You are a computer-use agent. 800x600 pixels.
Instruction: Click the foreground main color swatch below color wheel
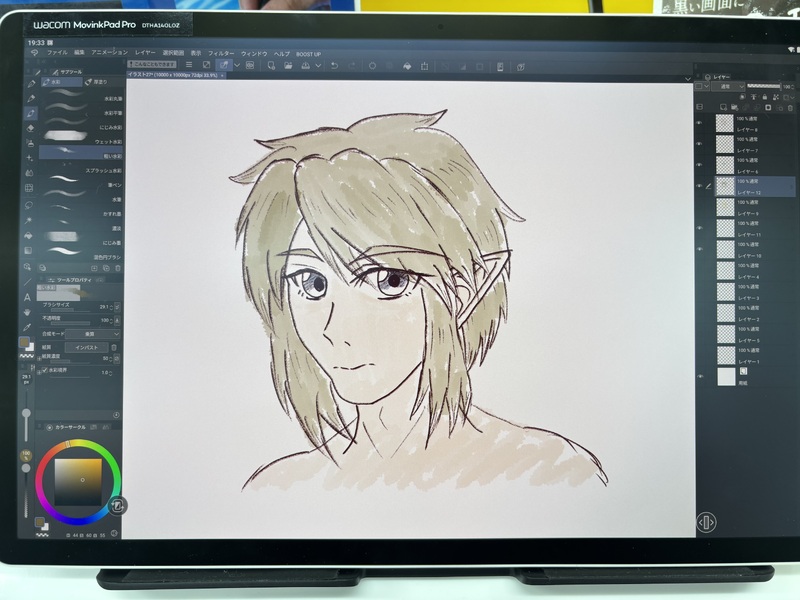(39, 521)
